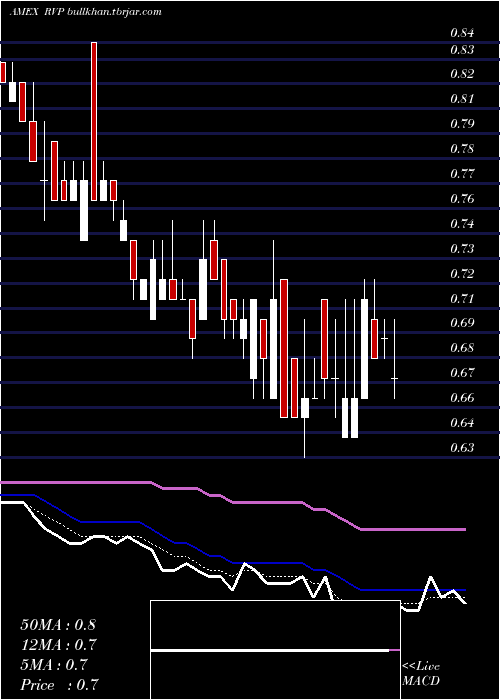Click the 0.79 price axis label

pyautogui.click(x=462, y=124)
